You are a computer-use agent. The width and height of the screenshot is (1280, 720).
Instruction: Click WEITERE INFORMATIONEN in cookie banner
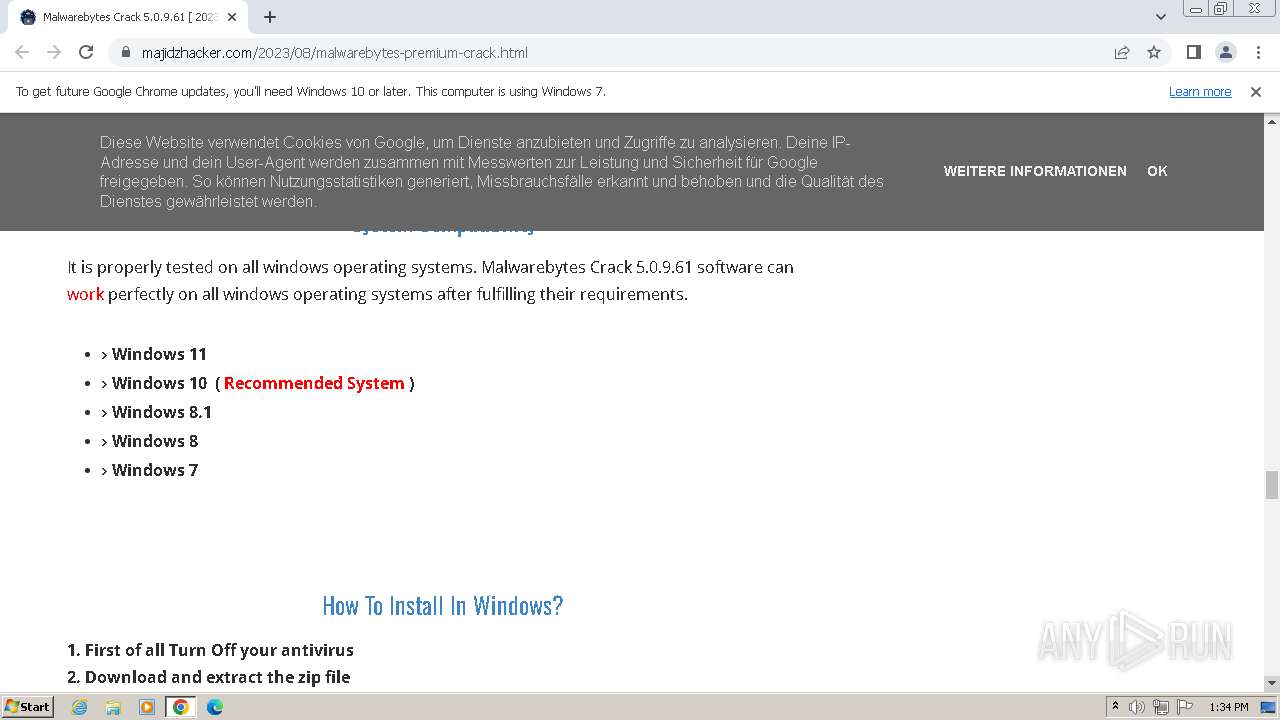1035,171
